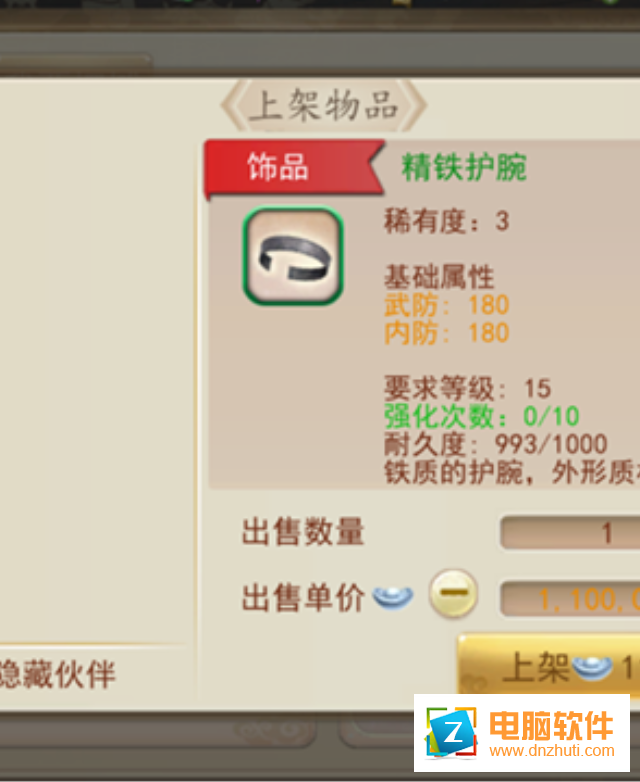Click the orange 内防 180 attribute
This screenshot has width=640, height=782.
[446, 333]
